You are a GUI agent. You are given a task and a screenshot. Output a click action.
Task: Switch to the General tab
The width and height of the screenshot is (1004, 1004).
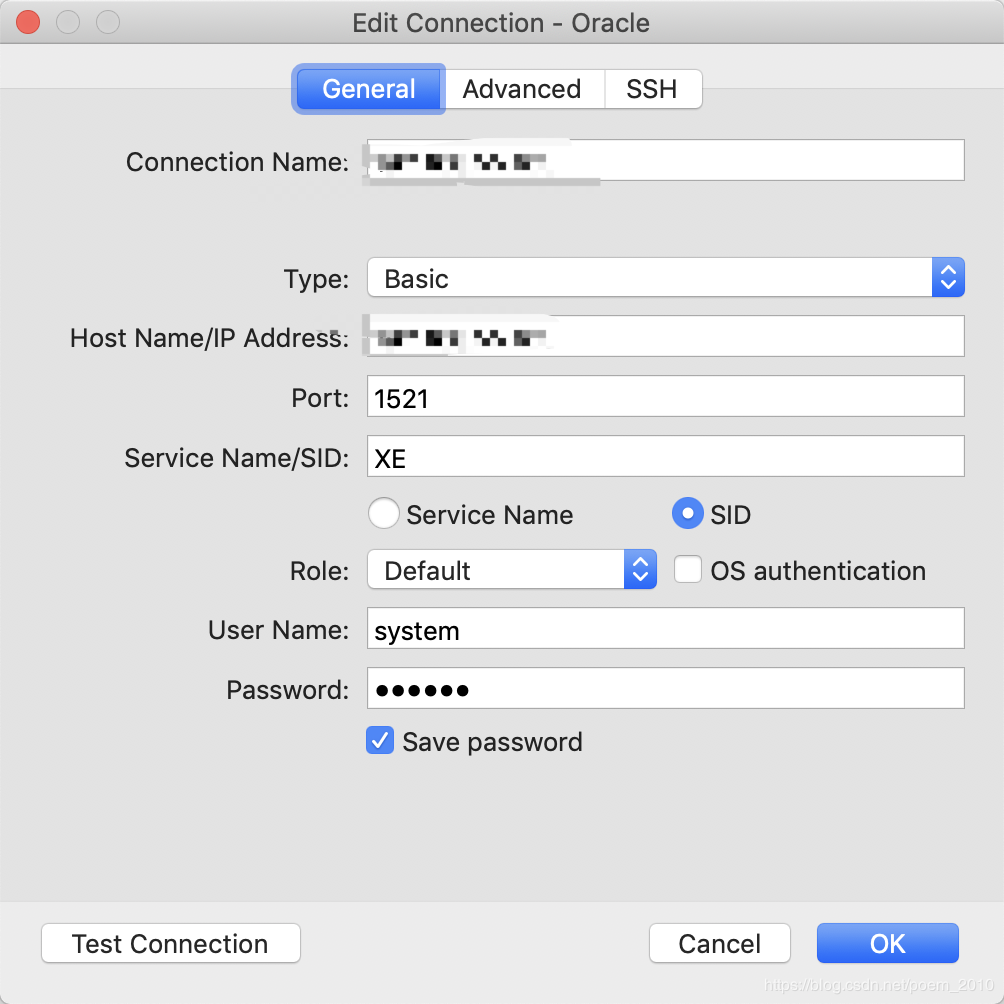tap(368, 89)
